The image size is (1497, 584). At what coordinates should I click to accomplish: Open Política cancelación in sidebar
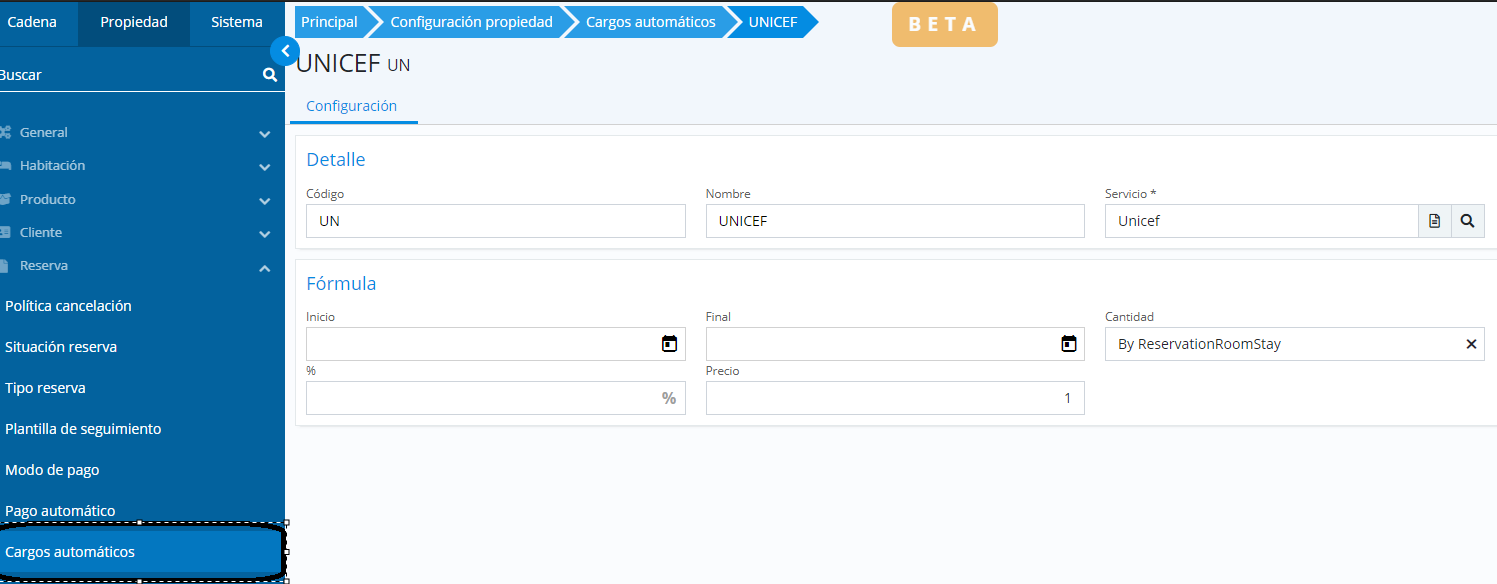68,306
